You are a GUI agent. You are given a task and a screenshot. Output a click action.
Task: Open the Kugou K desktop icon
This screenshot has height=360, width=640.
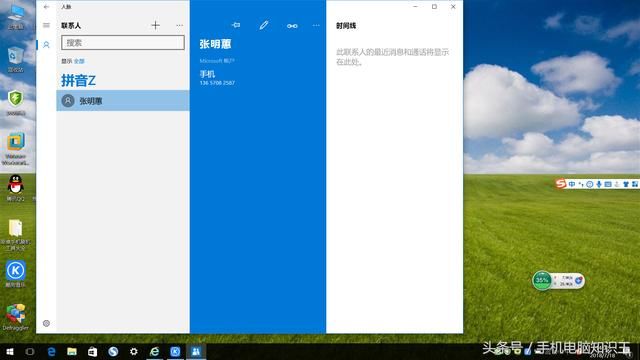click(x=16, y=274)
